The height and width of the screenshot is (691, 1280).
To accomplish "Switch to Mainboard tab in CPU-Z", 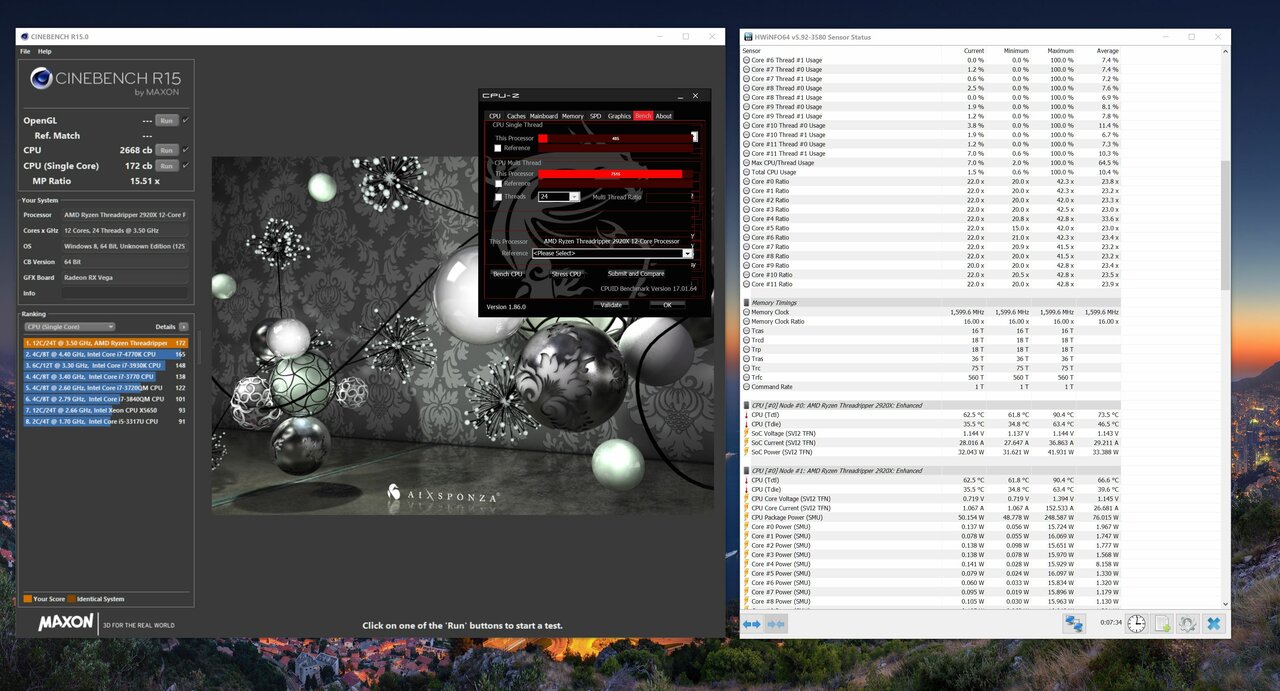I will point(544,116).
